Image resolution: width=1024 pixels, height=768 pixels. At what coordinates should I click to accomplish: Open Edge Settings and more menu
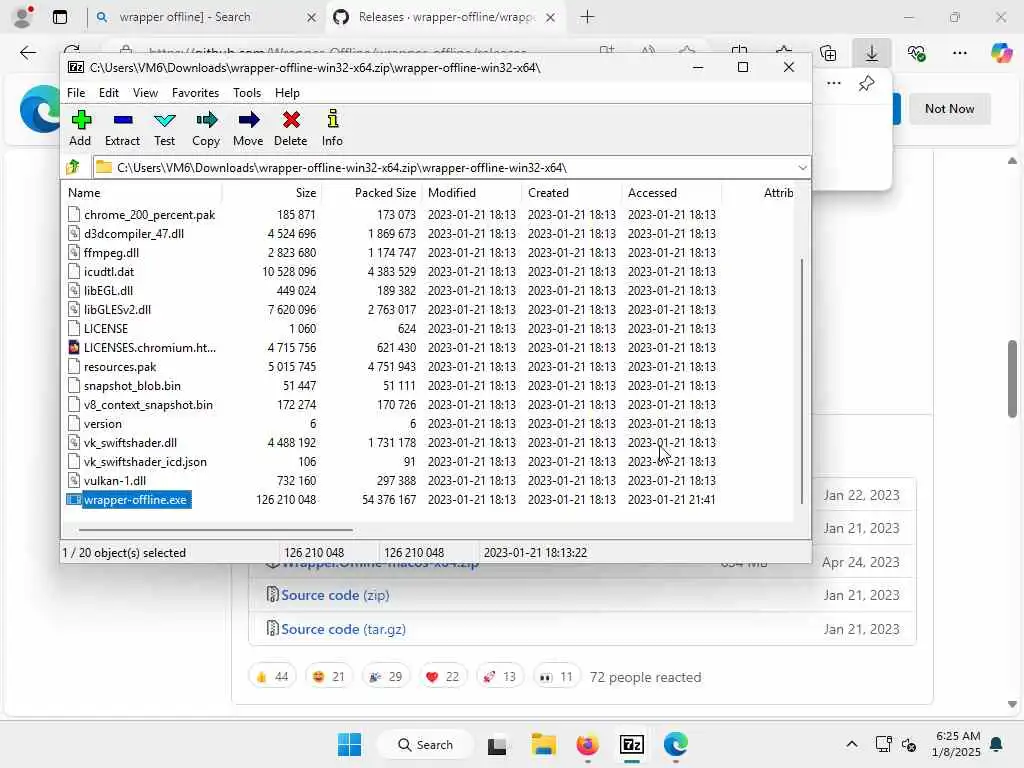[959, 53]
